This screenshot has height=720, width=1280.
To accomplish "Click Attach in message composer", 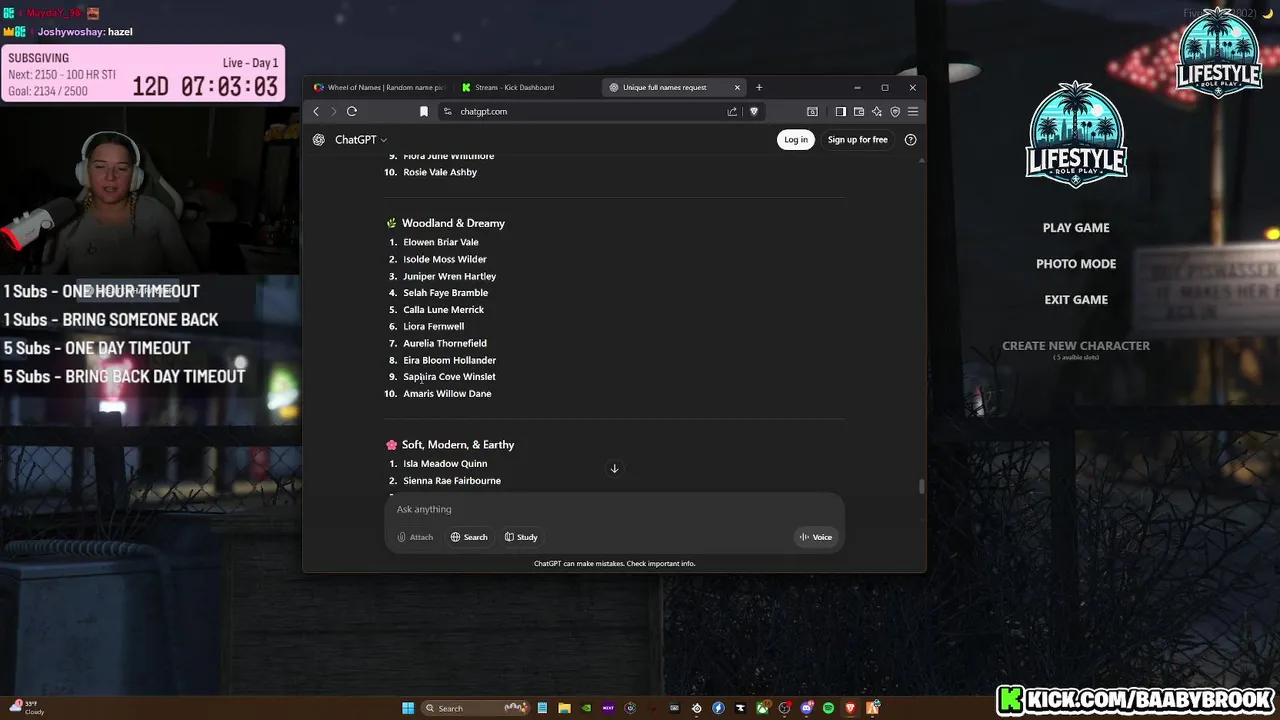I will click(415, 537).
